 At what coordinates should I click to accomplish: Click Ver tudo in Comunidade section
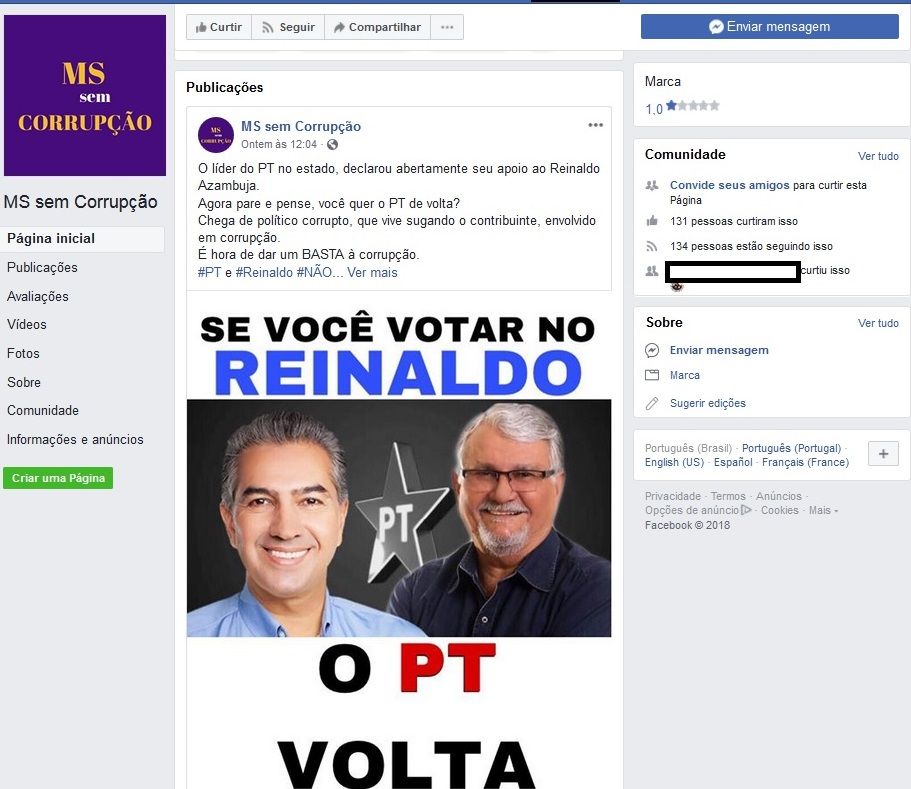pos(878,156)
